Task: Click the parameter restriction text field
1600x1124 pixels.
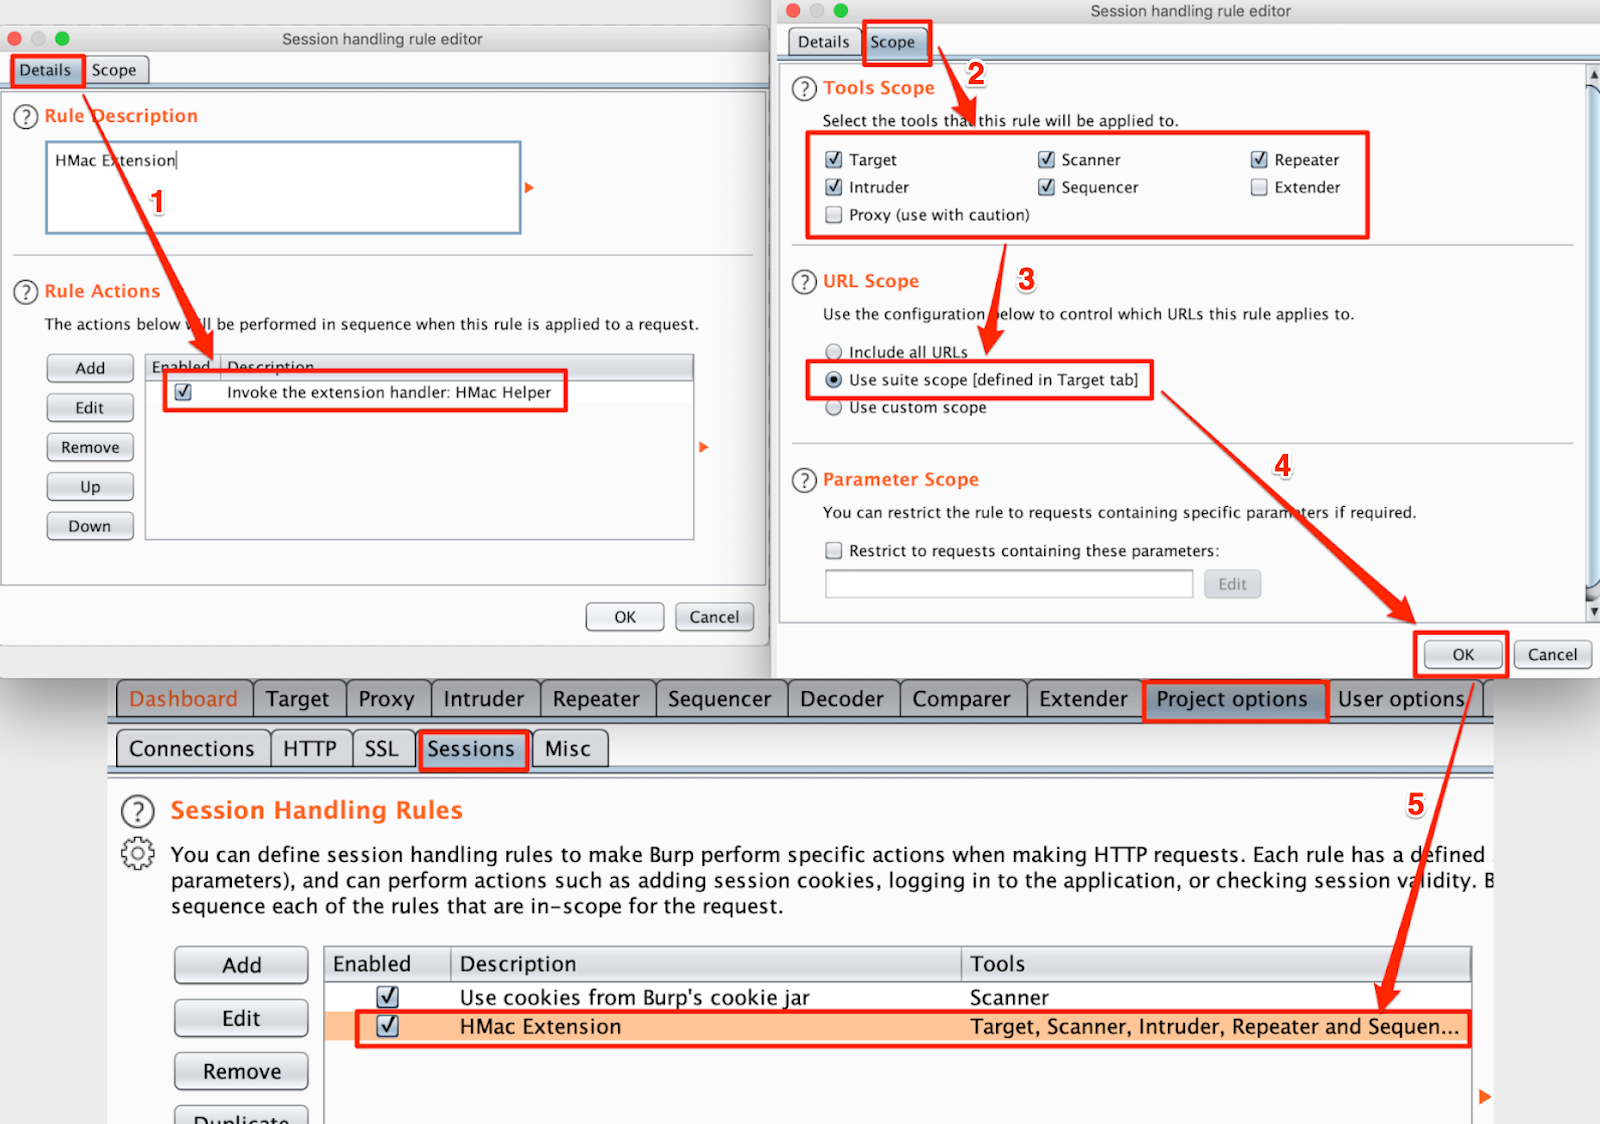Action: click(1008, 584)
